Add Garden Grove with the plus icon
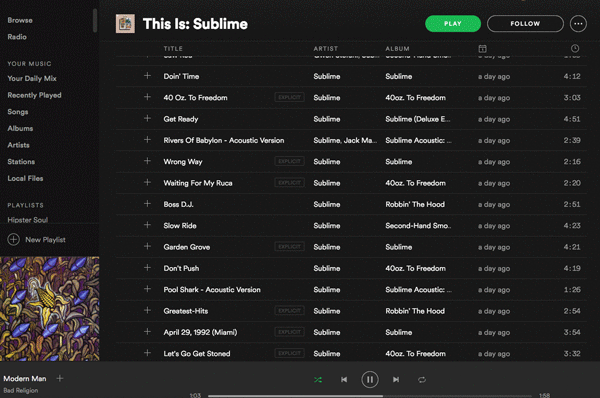The image size is (600, 398). coord(147,246)
